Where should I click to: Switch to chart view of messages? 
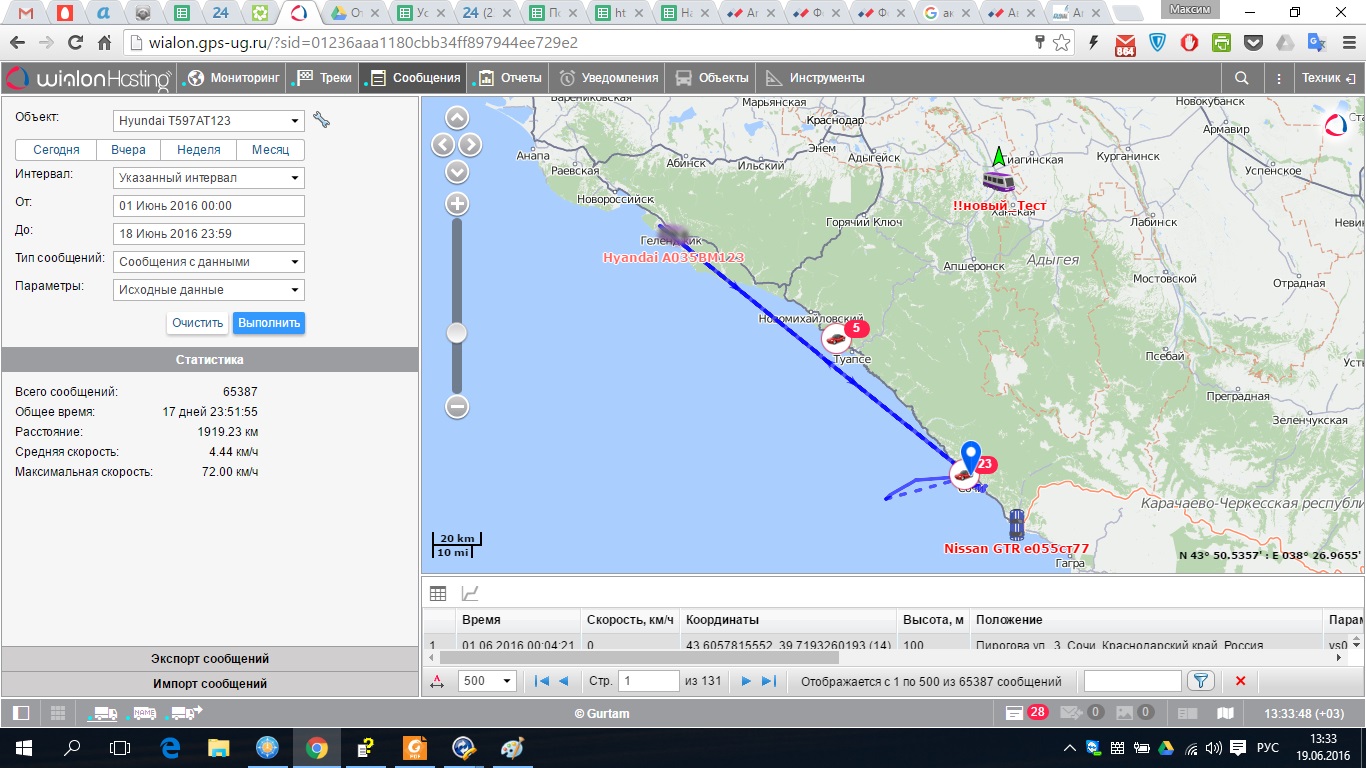point(469,593)
